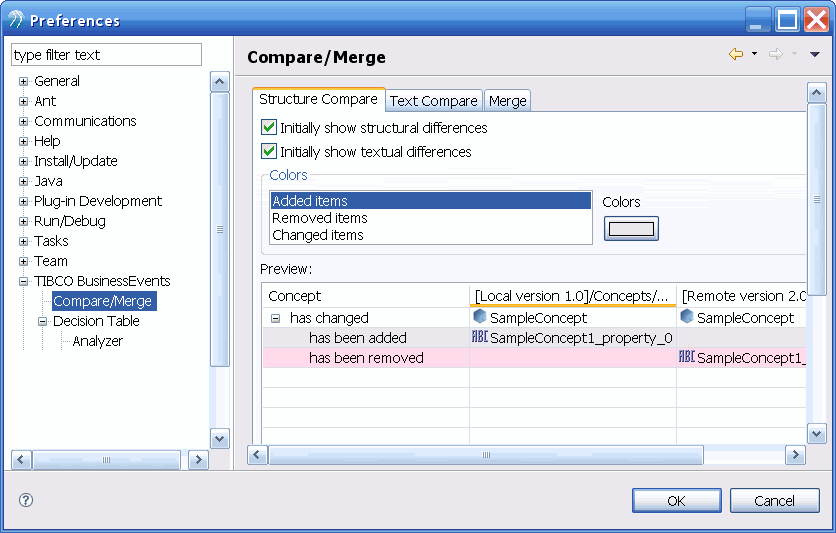The height and width of the screenshot is (533, 836).
Task: Switch to the Text Compare tab
Action: pyautogui.click(x=433, y=101)
